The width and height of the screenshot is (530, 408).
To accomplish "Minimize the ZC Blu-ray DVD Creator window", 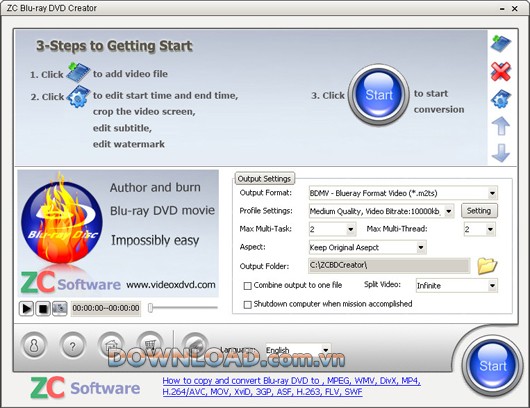I will 502,8.
